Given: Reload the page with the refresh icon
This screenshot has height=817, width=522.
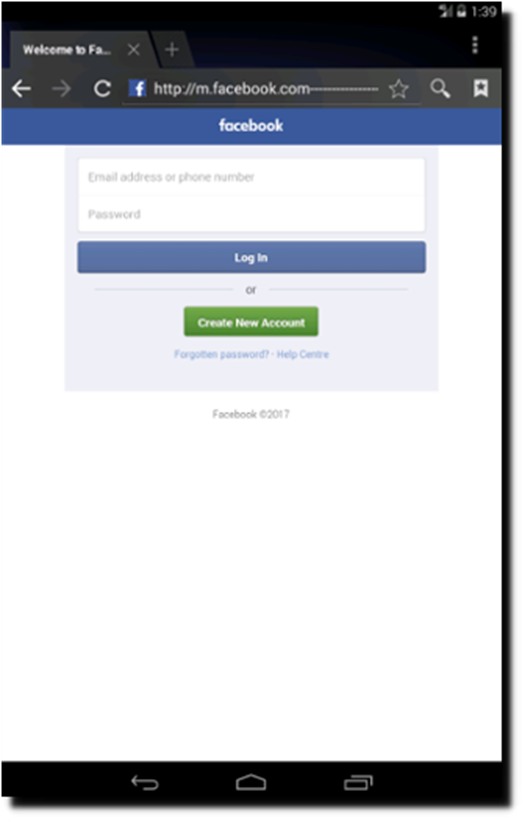Looking at the screenshot, I should [x=102, y=89].
